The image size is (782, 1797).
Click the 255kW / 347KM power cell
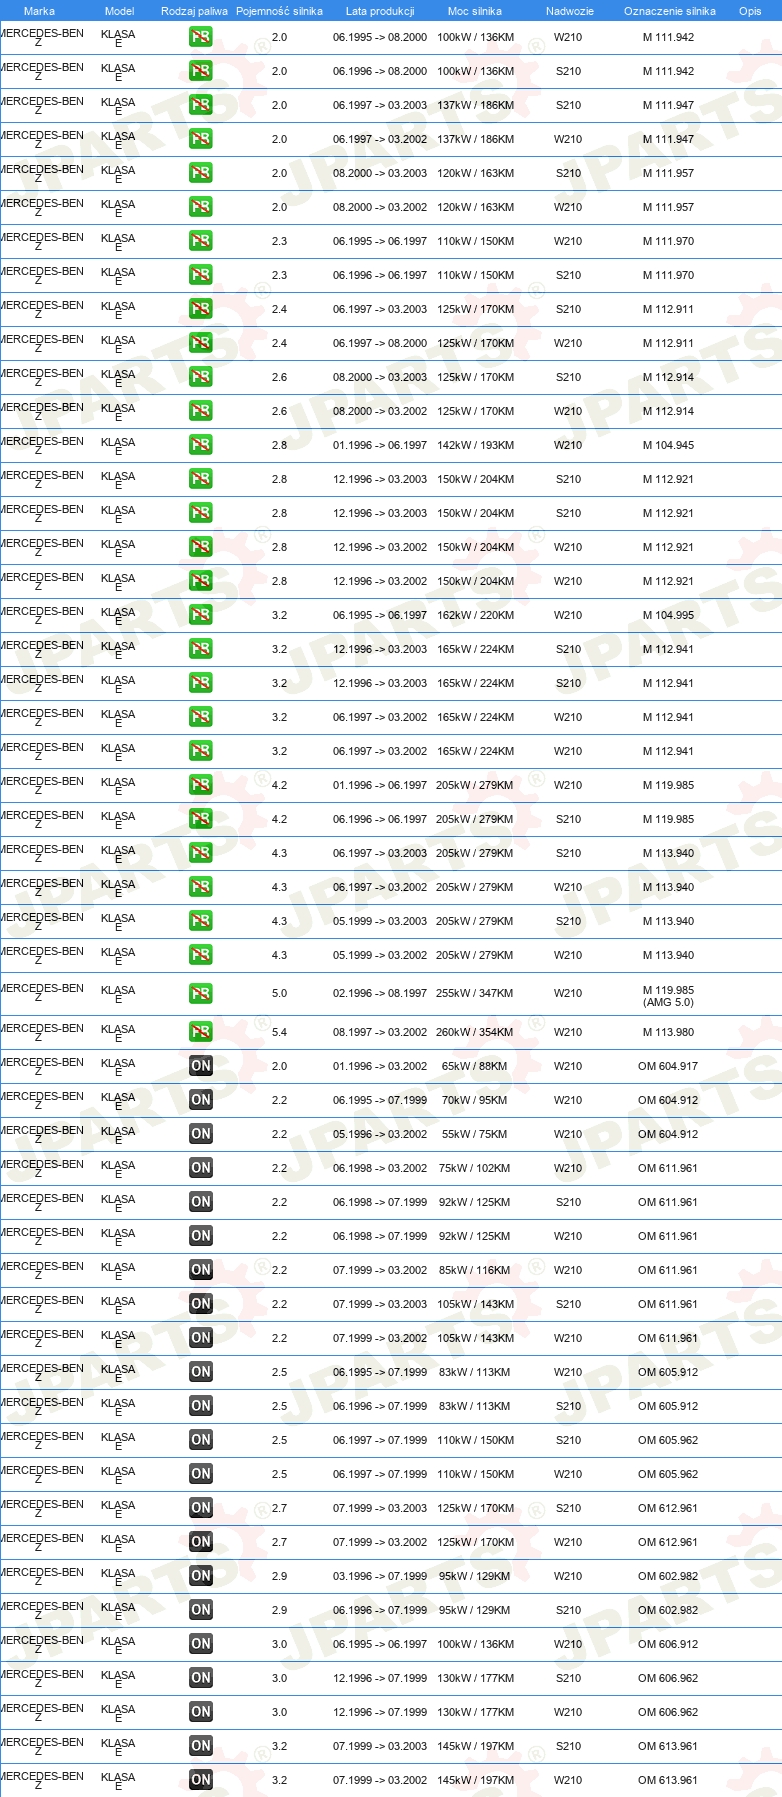[475, 994]
